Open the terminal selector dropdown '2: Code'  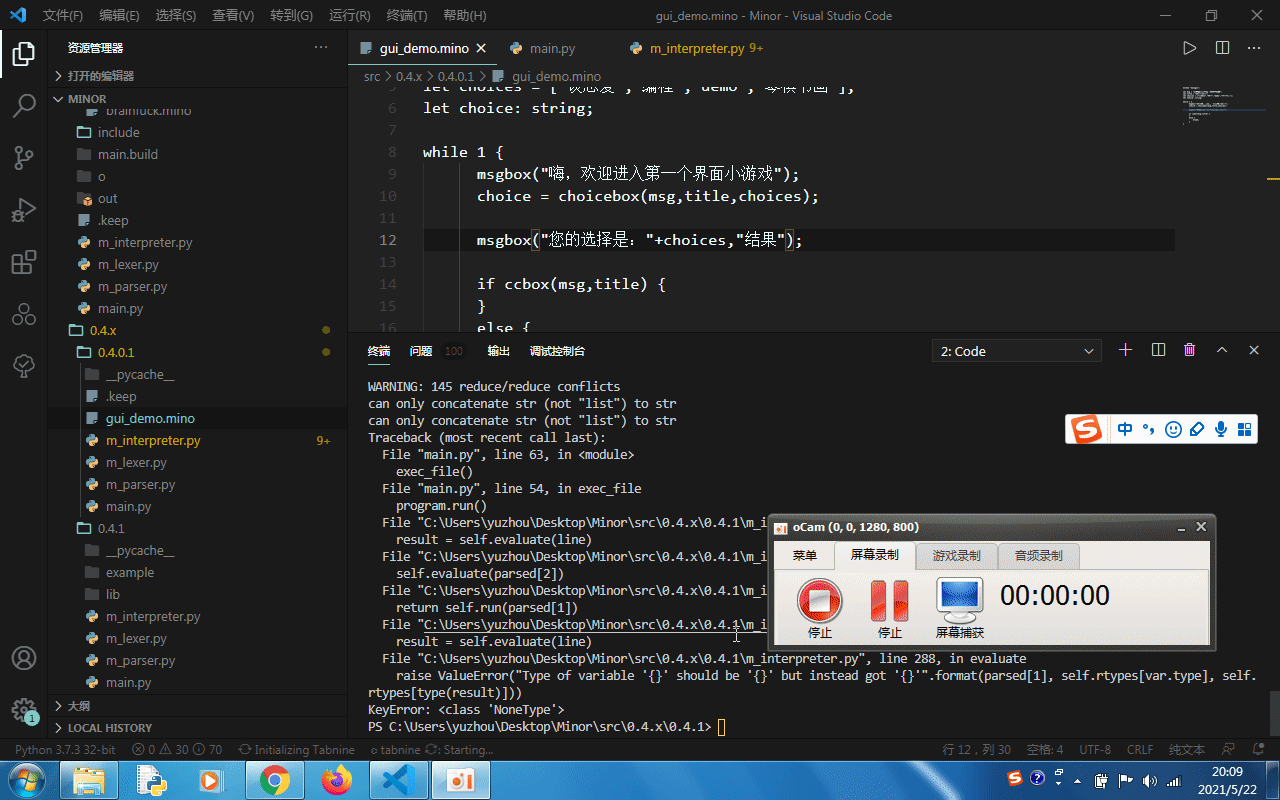[x=1017, y=351]
